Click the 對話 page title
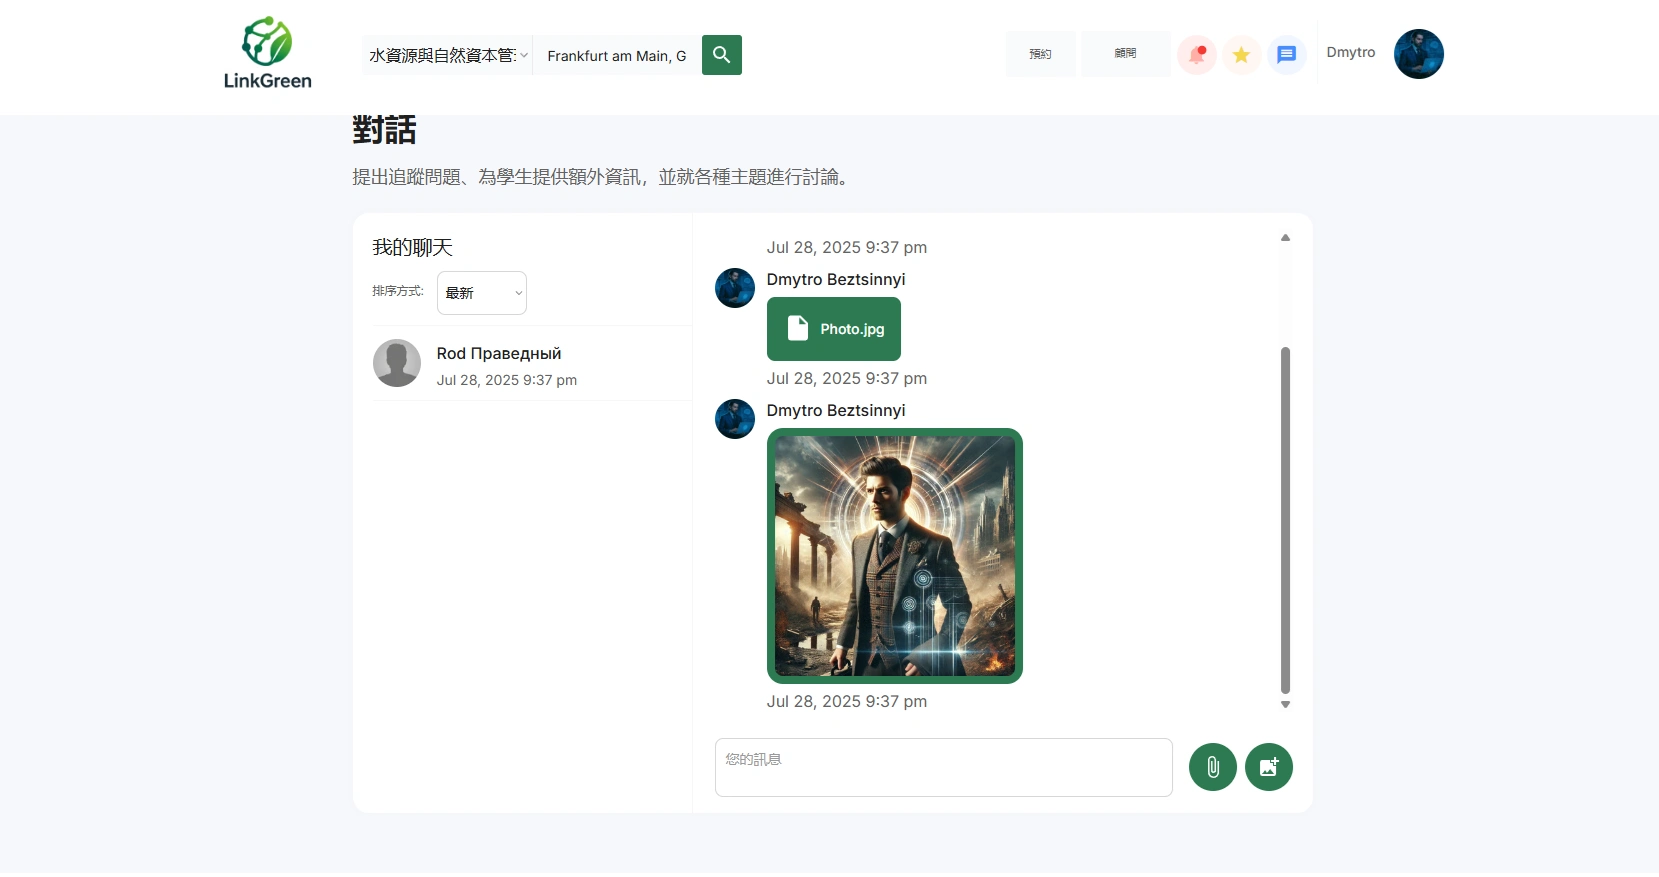The width and height of the screenshot is (1659, 877). [384, 130]
